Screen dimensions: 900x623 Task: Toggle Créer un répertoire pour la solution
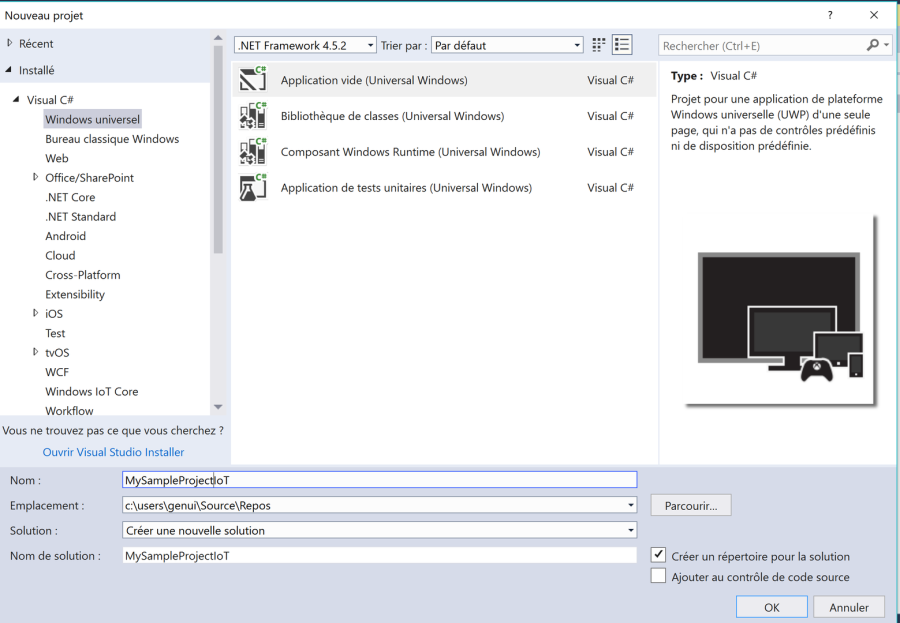tap(658, 555)
